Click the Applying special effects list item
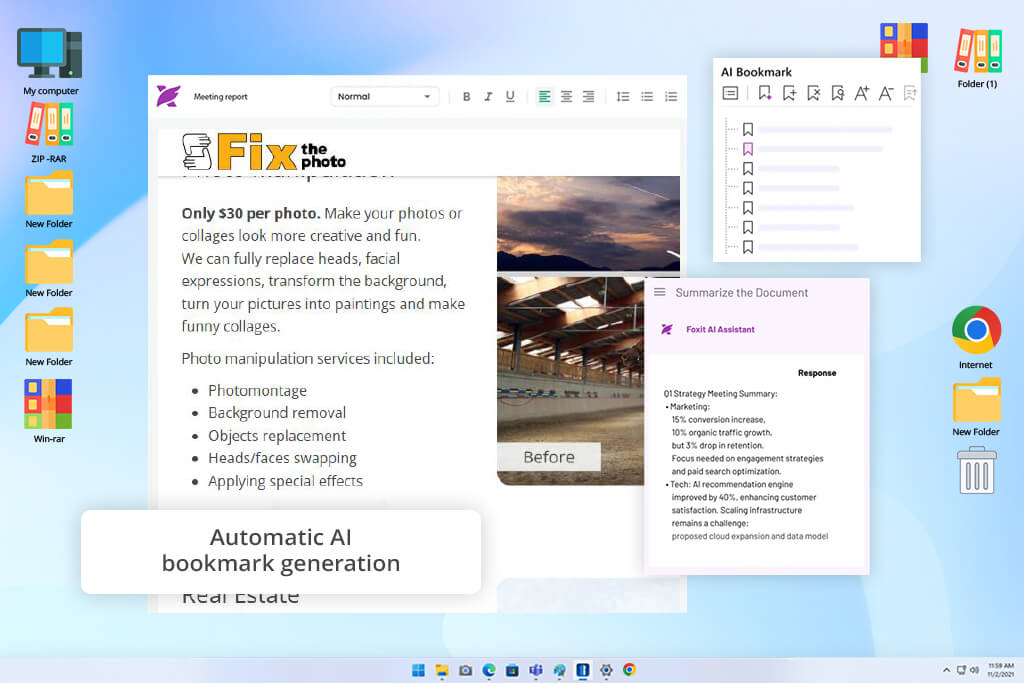Image resolution: width=1024 pixels, height=683 pixels. click(285, 481)
